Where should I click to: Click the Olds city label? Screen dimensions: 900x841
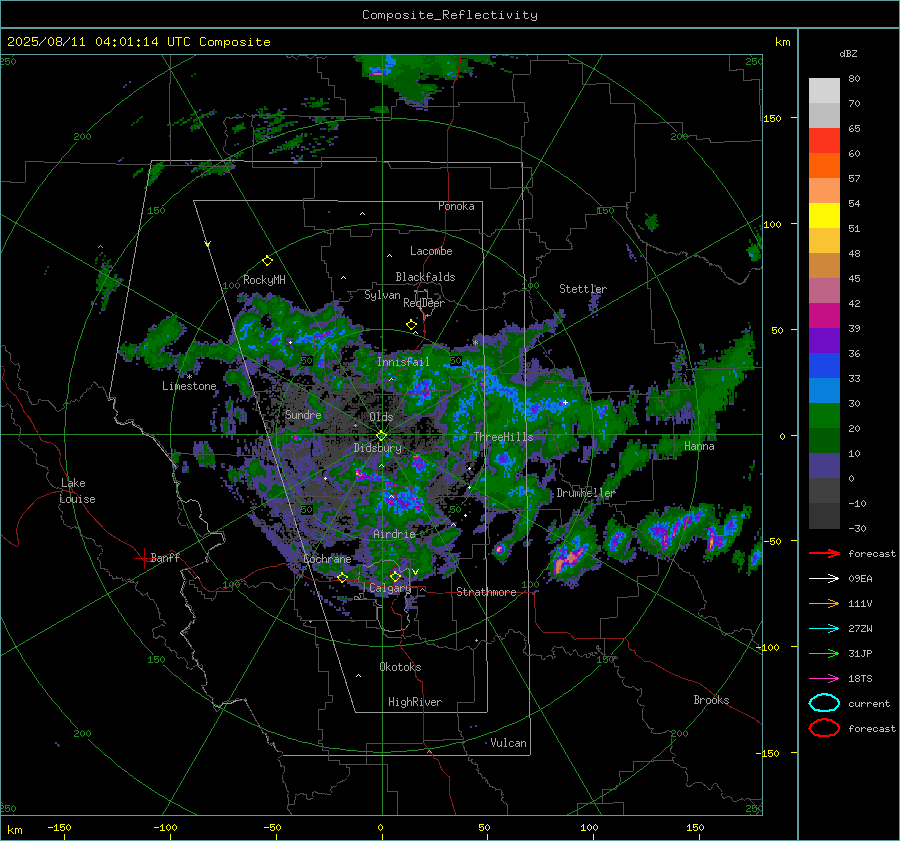click(x=382, y=417)
